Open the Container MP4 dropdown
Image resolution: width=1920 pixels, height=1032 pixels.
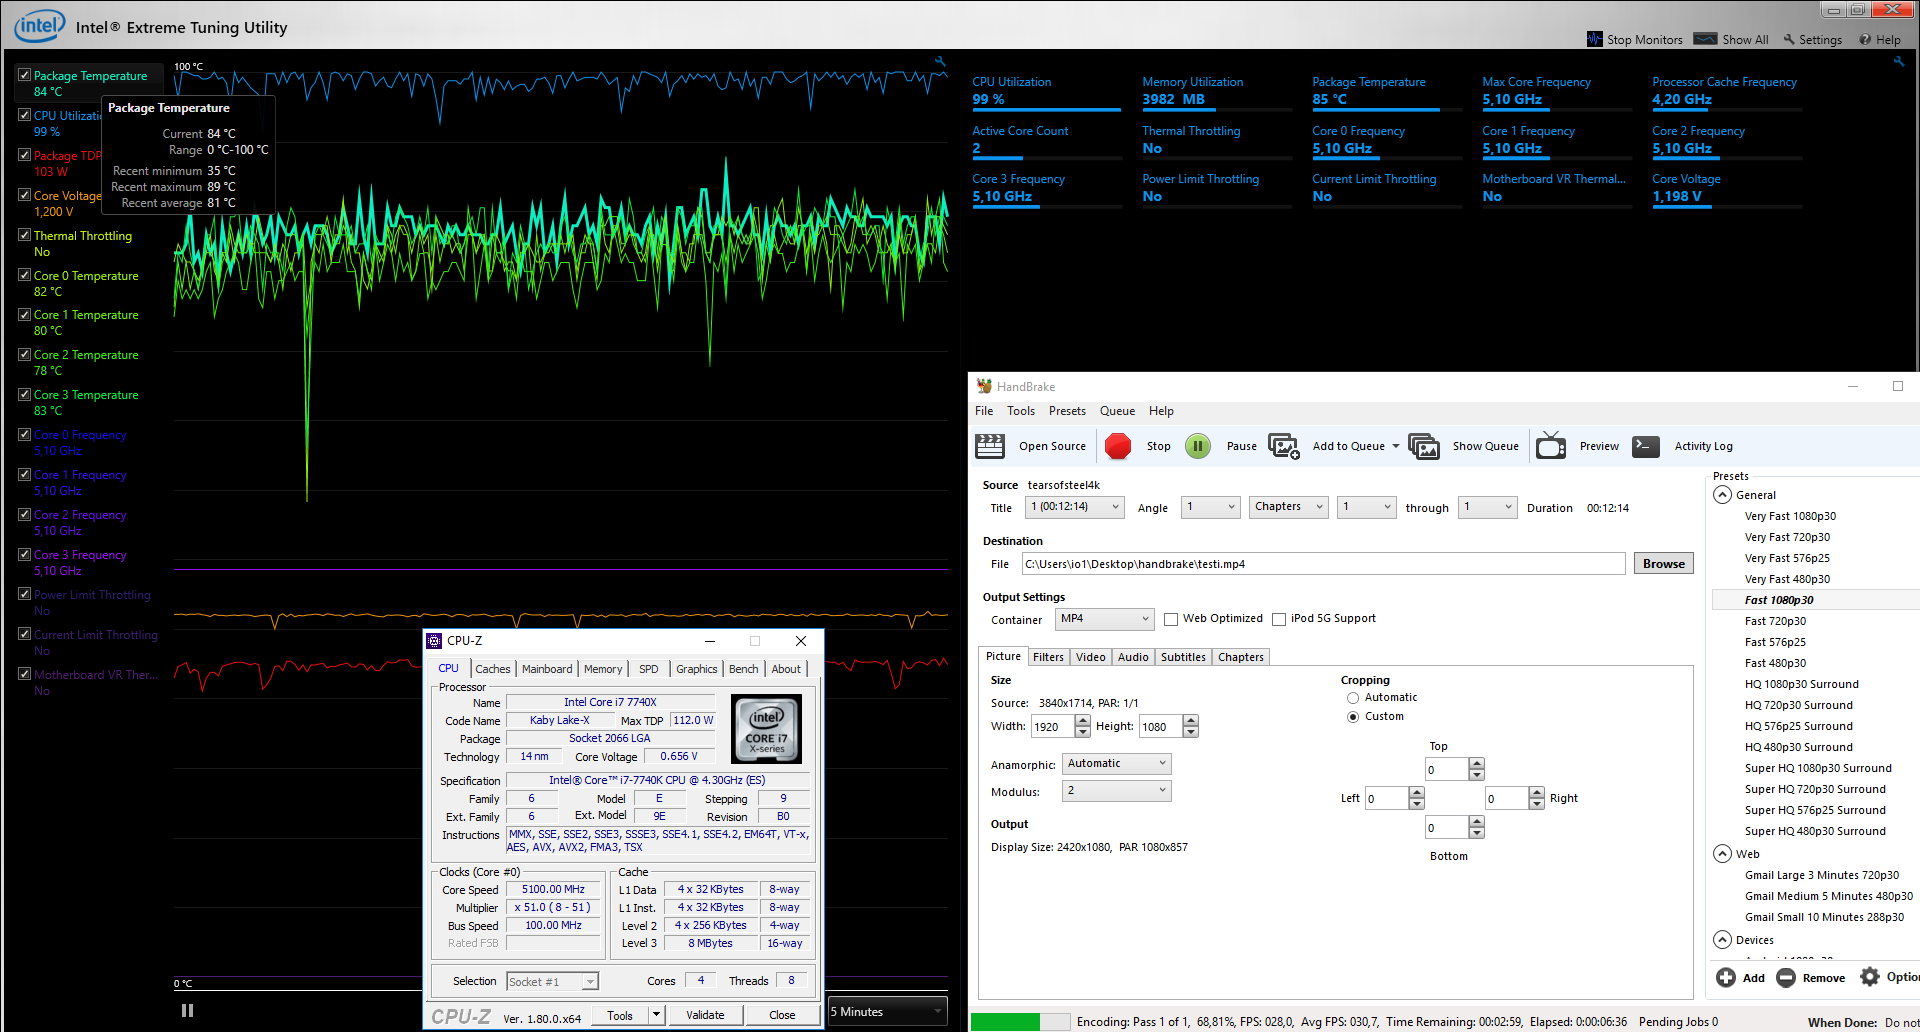click(1104, 619)
